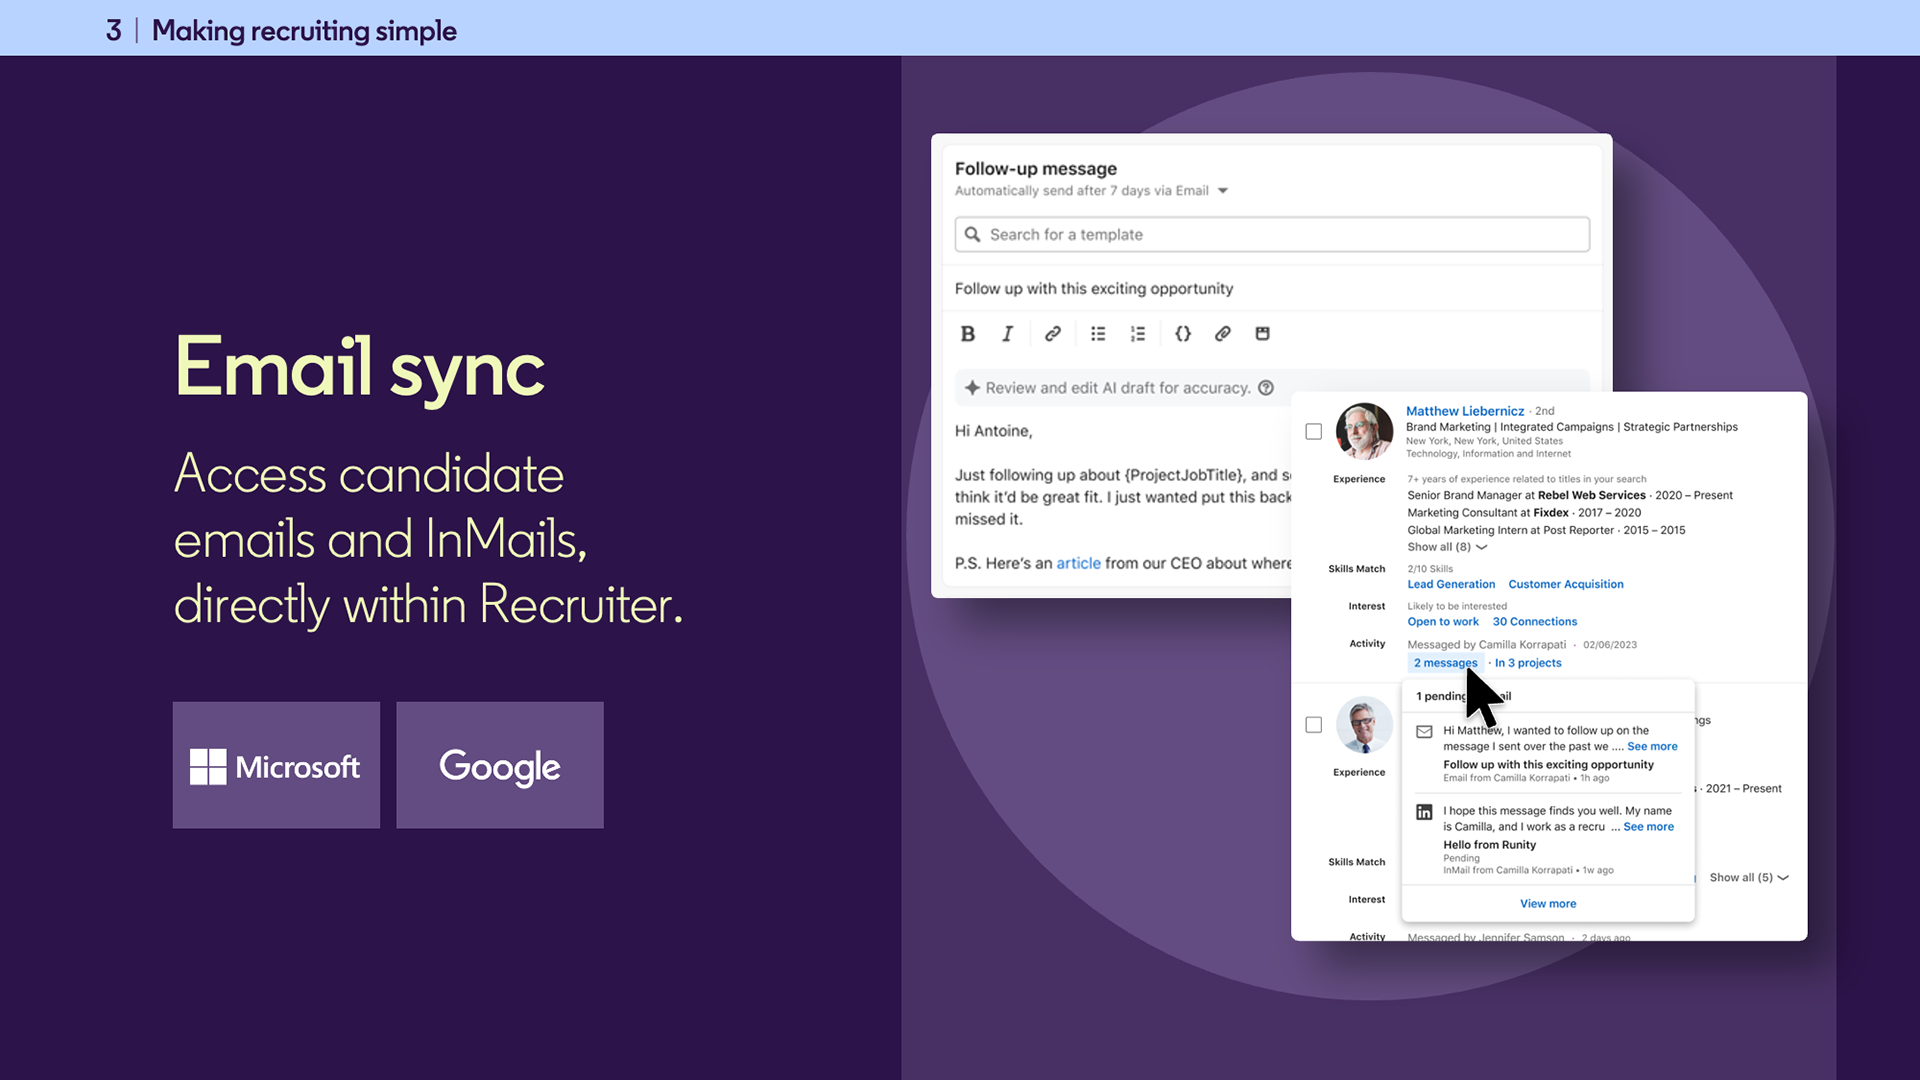Click the '2/10 Skills' match text
This screenshot has width=1920, height=1080.
(1430, 569)
